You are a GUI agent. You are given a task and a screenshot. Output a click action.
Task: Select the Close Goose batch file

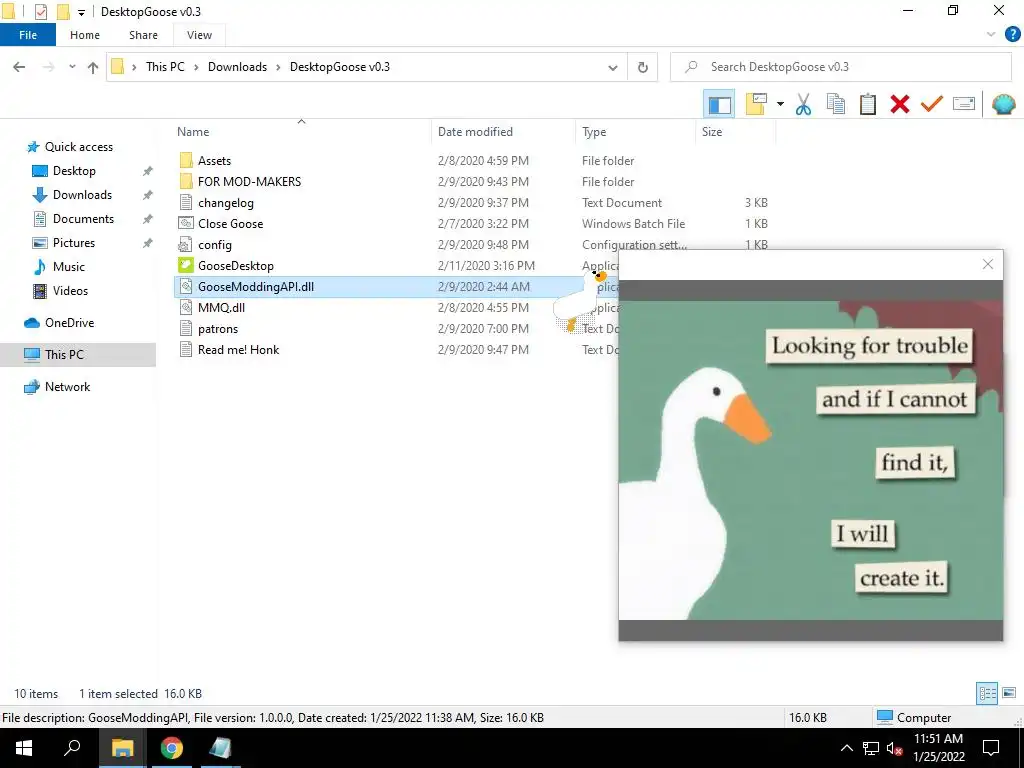click(x=231, y=223)
